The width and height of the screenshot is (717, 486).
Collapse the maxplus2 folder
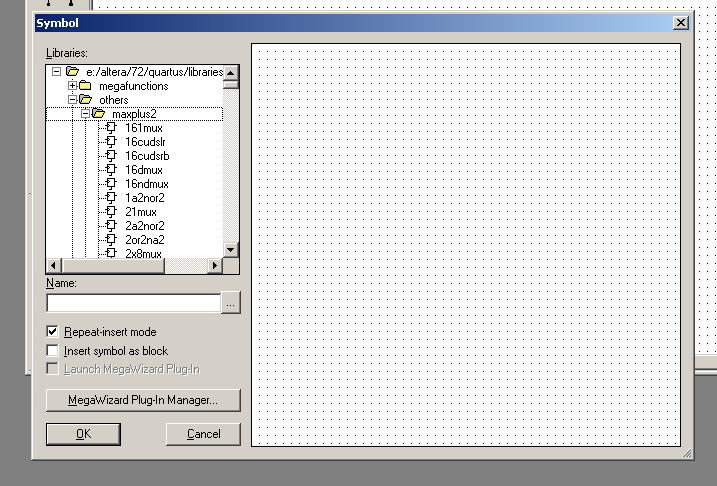point(85,113)
